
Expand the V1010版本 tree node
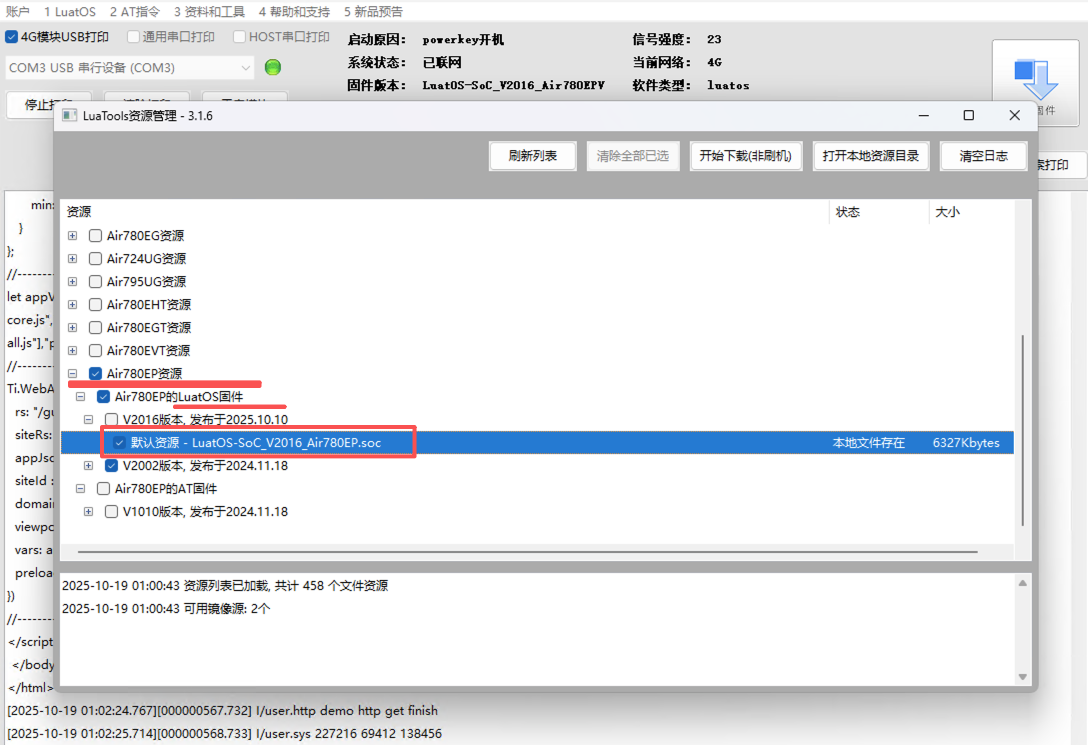[88, 511]
